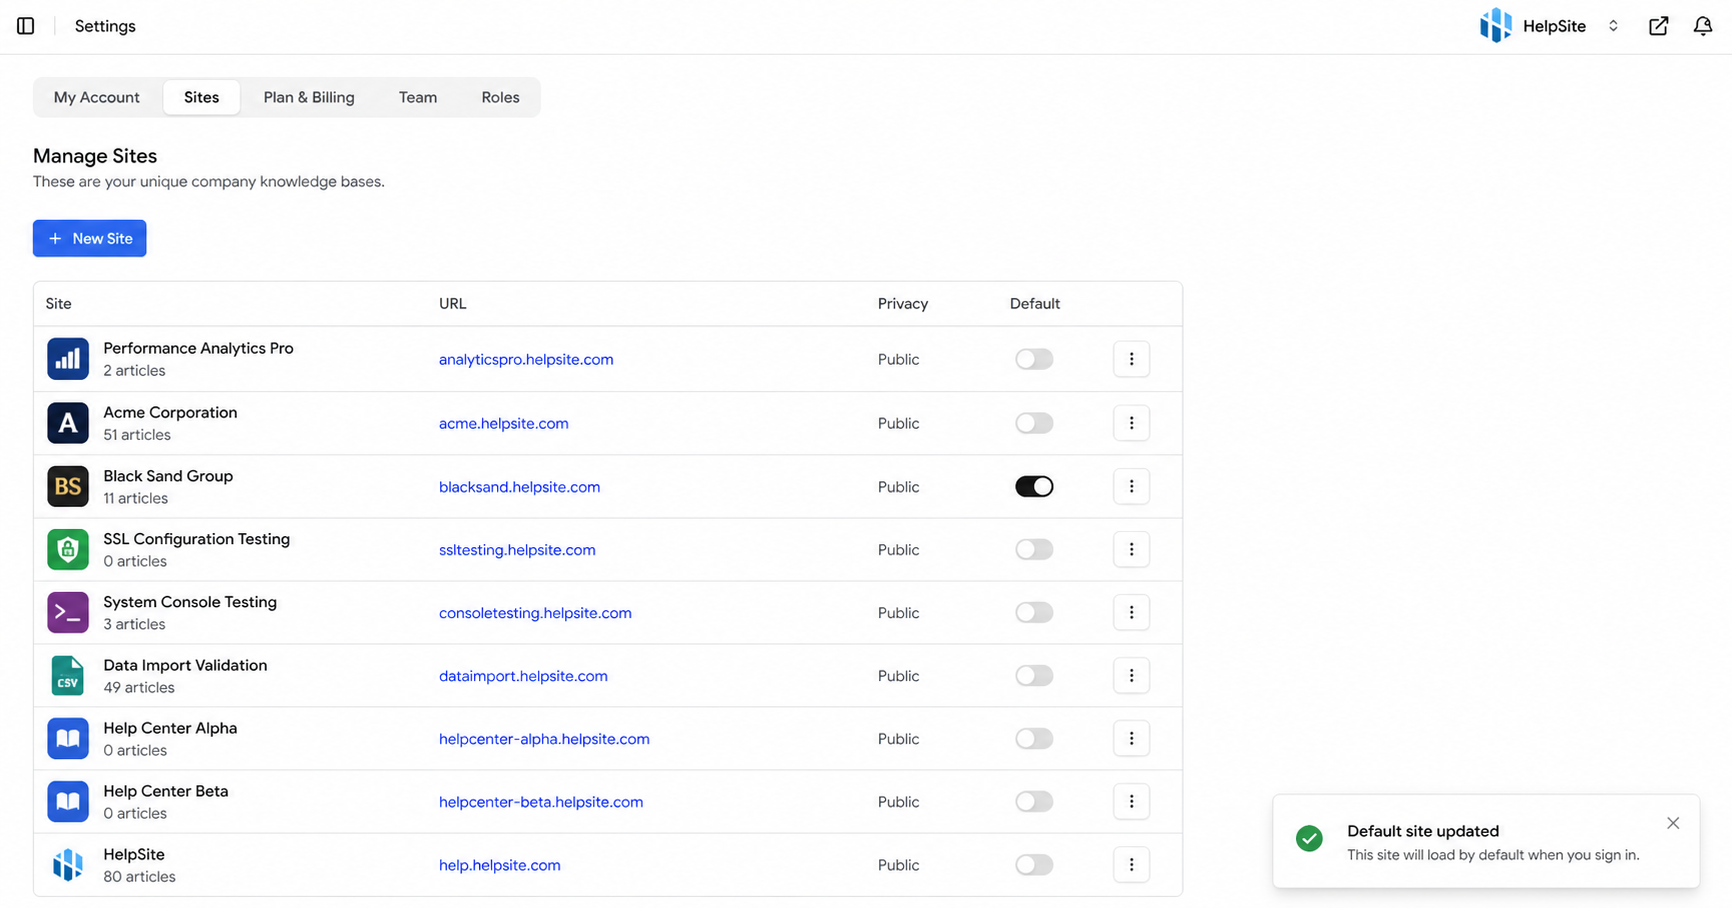Click the Data Import Validation name
This screenshot has height=908, width=1732.
pyautogui.click(x=185, y=665)
